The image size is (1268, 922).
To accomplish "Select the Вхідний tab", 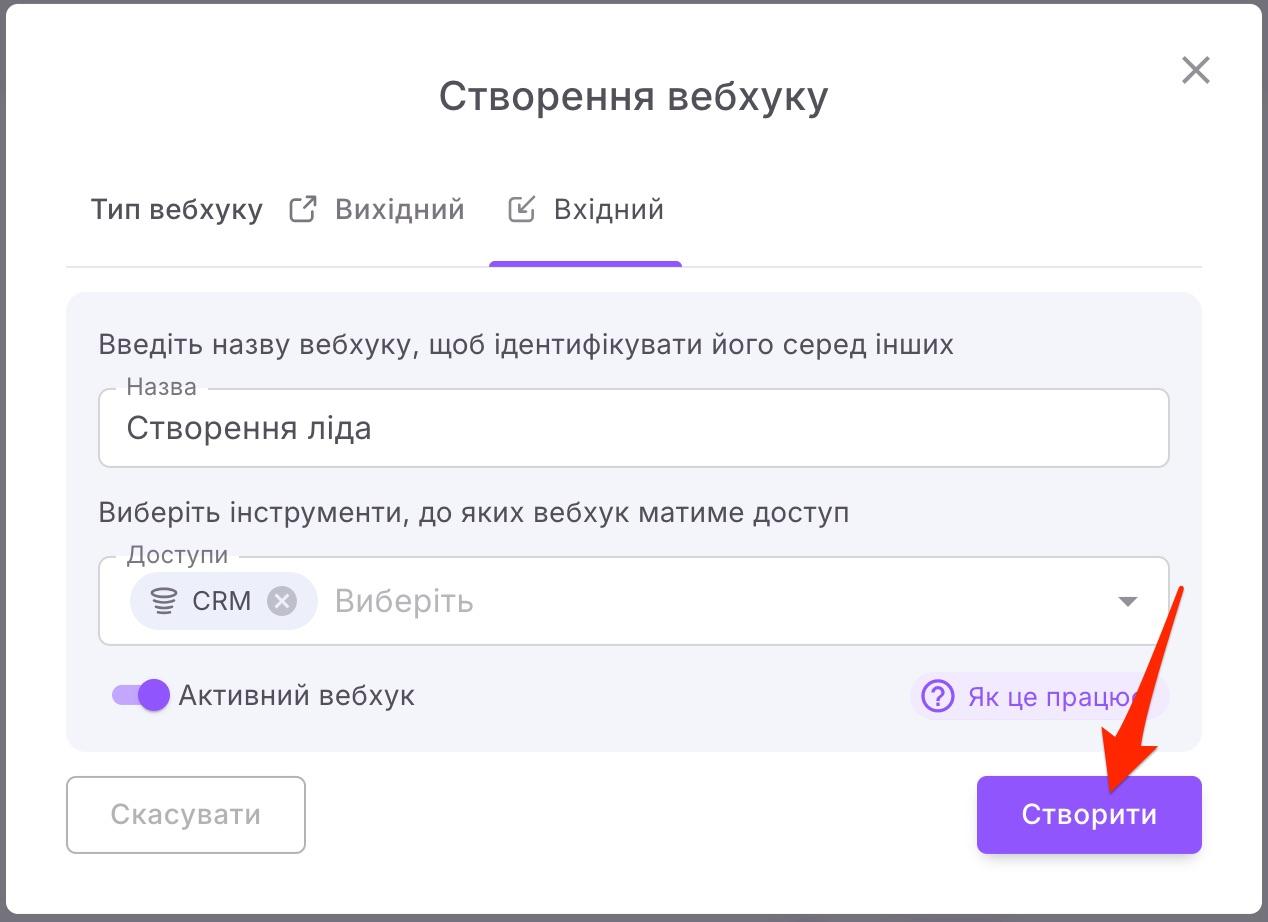I will click(608, 209).
